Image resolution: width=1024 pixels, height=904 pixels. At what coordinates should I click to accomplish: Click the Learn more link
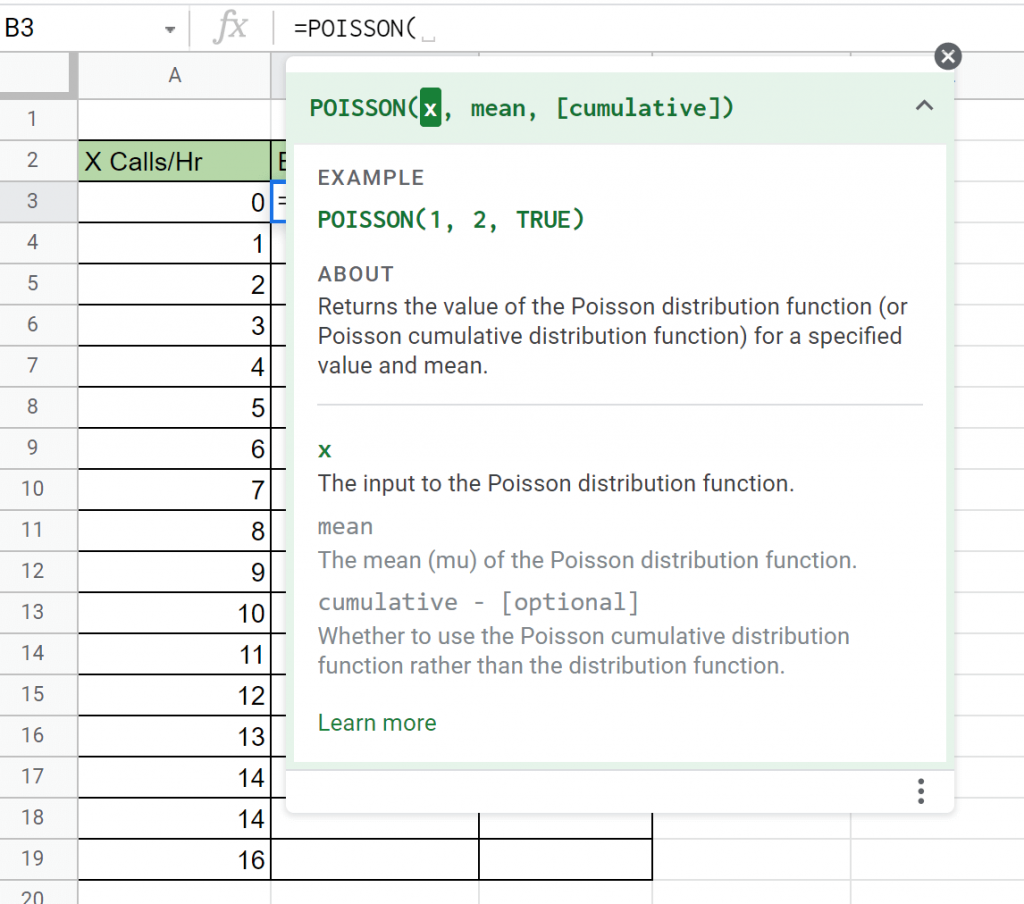376,722
